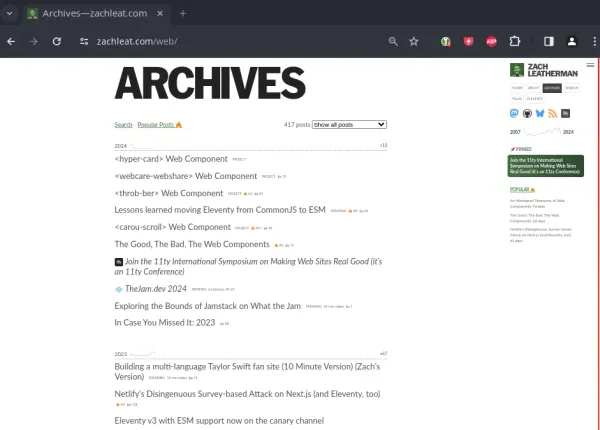Open TheJam.dev 2024 post

coord(156,289)
